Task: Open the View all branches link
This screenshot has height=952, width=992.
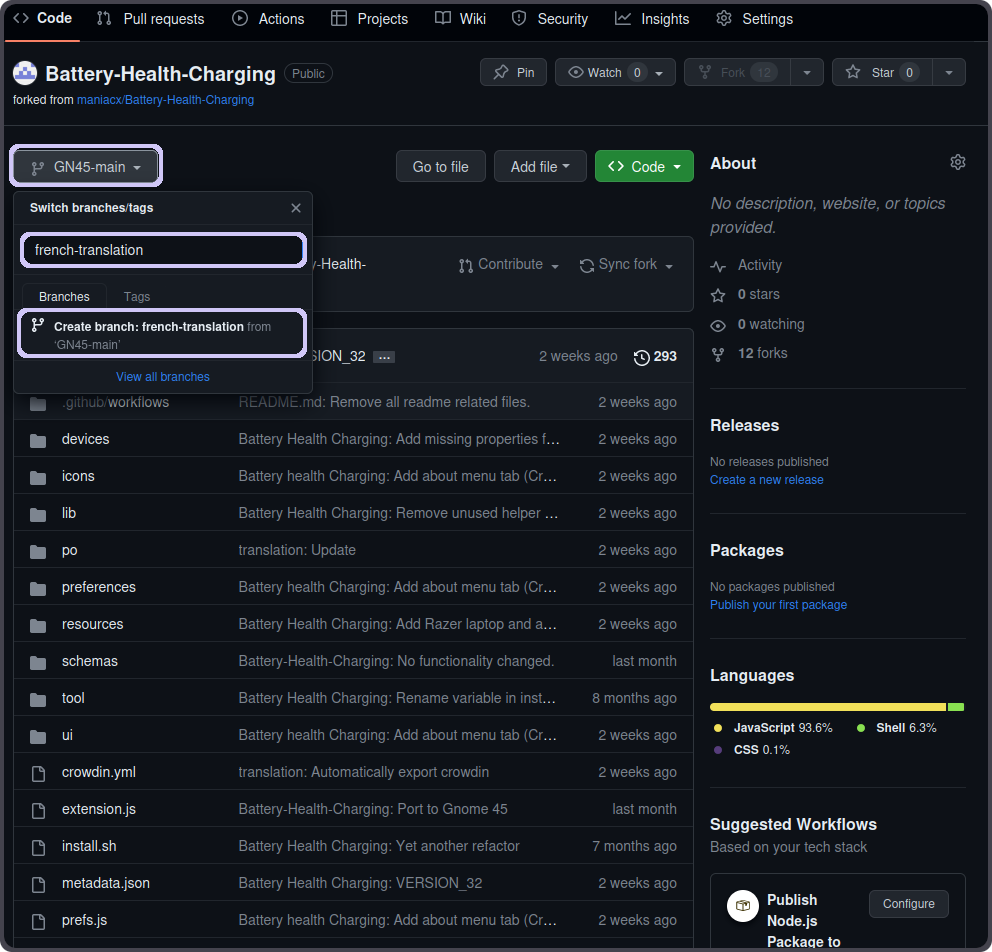Action: pyautogui.click(x=163, y=377)
